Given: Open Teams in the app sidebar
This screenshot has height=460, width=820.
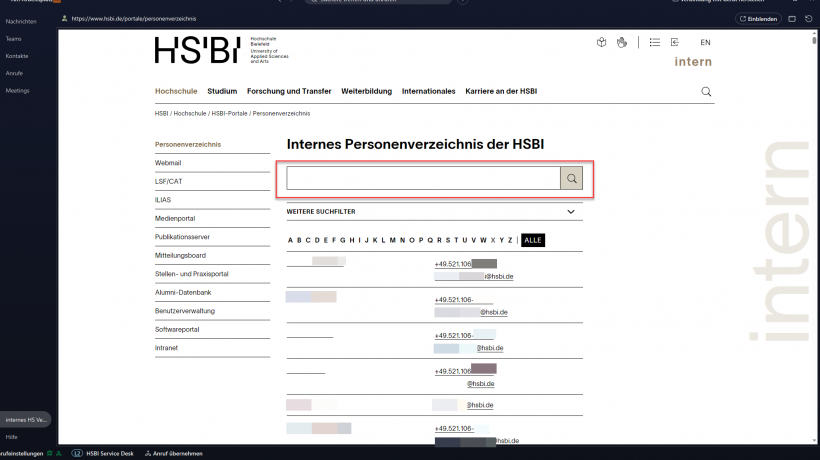Looking at the screenshot, I should pyautogui.click(x=14, y=39).
